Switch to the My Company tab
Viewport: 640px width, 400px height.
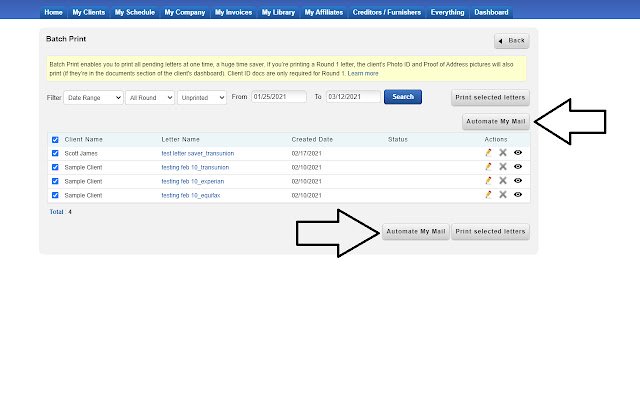[x=185, y=12]
